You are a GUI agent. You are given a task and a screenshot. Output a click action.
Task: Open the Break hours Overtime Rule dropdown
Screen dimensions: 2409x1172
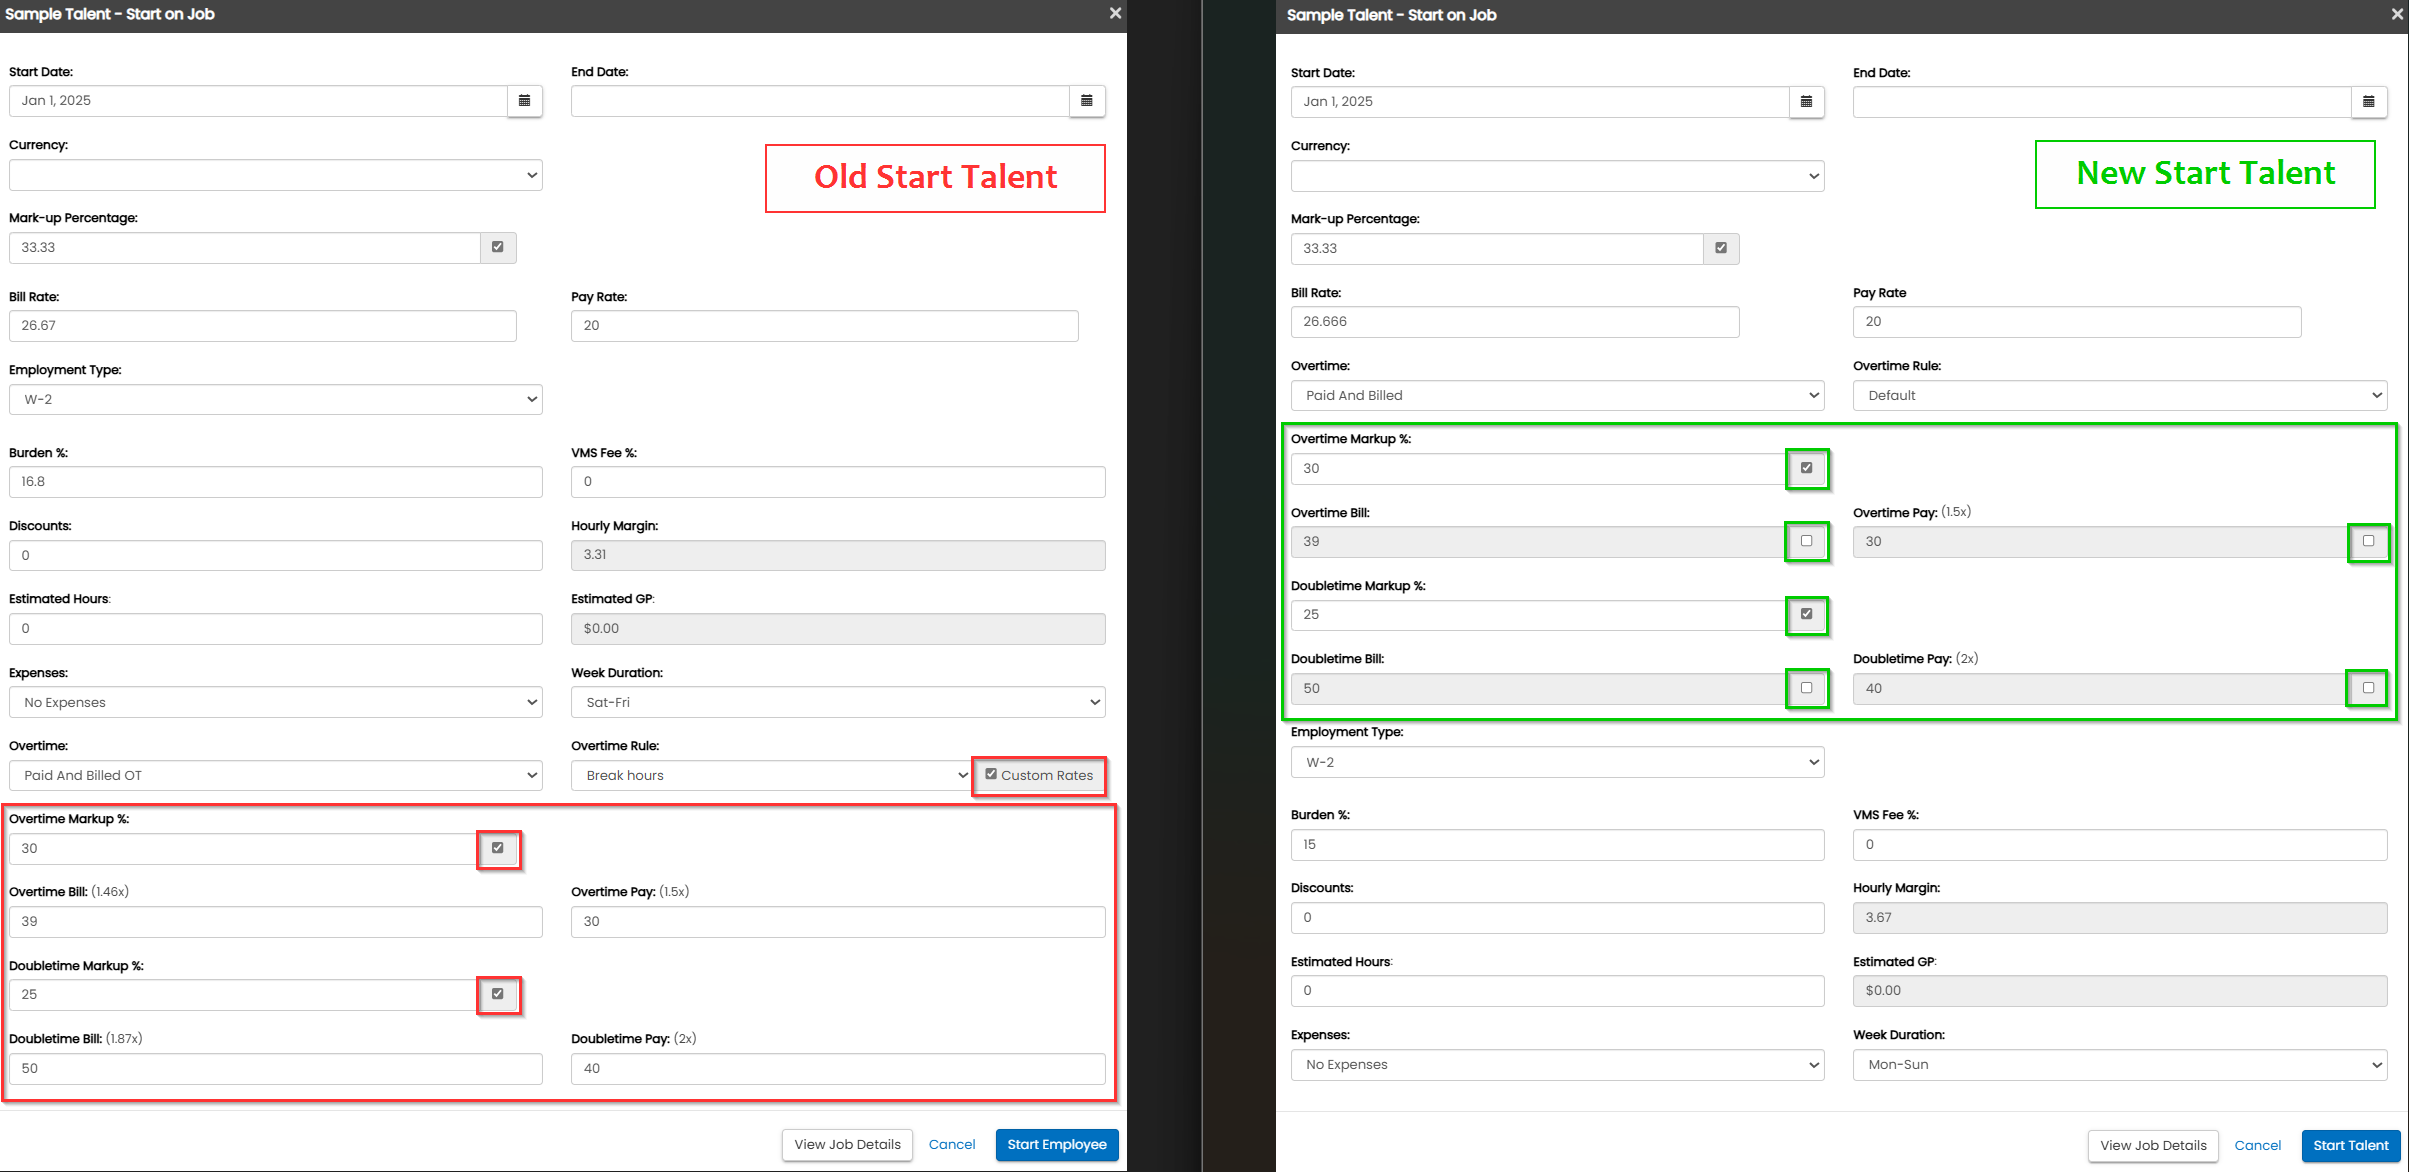point(770,775)
